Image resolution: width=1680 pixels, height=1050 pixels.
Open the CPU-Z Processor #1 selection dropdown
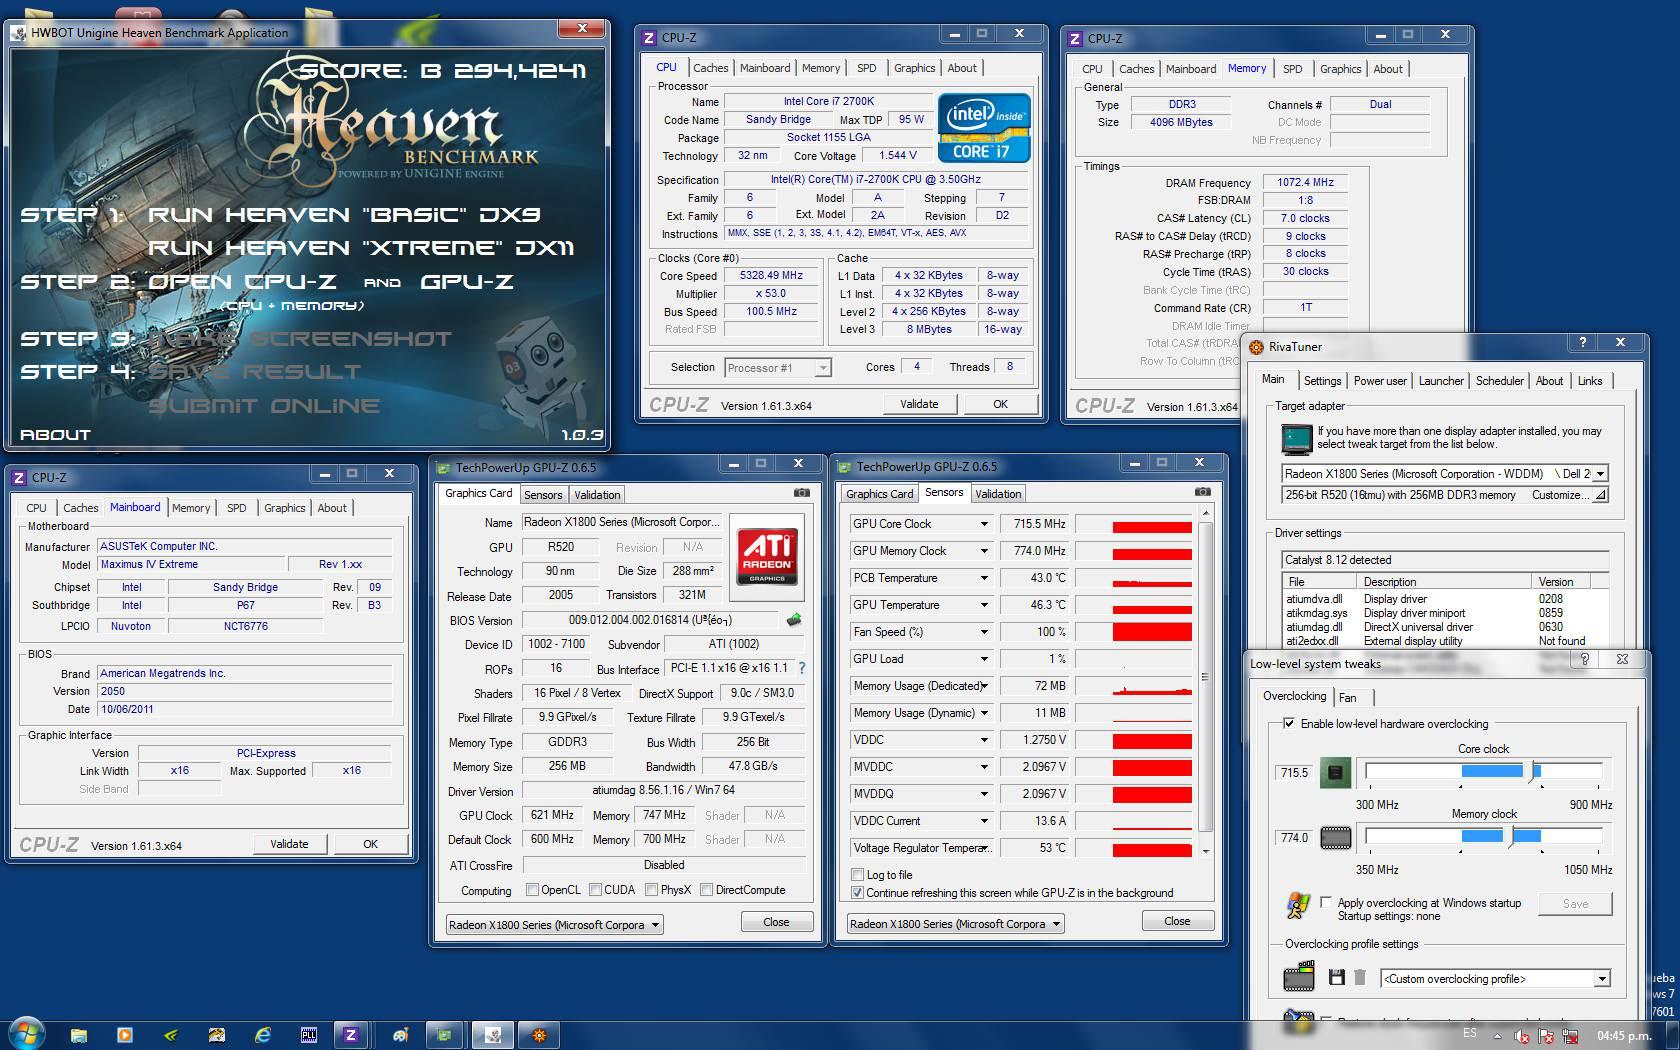coord(823,368)
